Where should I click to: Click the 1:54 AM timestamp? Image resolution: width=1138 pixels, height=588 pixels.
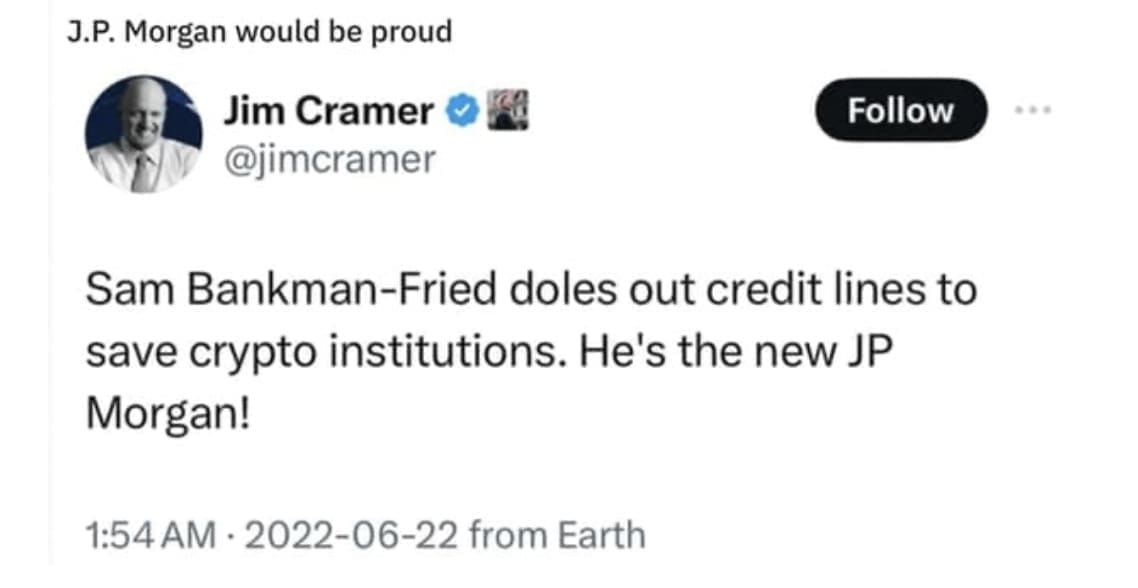(x=150, y=535)
